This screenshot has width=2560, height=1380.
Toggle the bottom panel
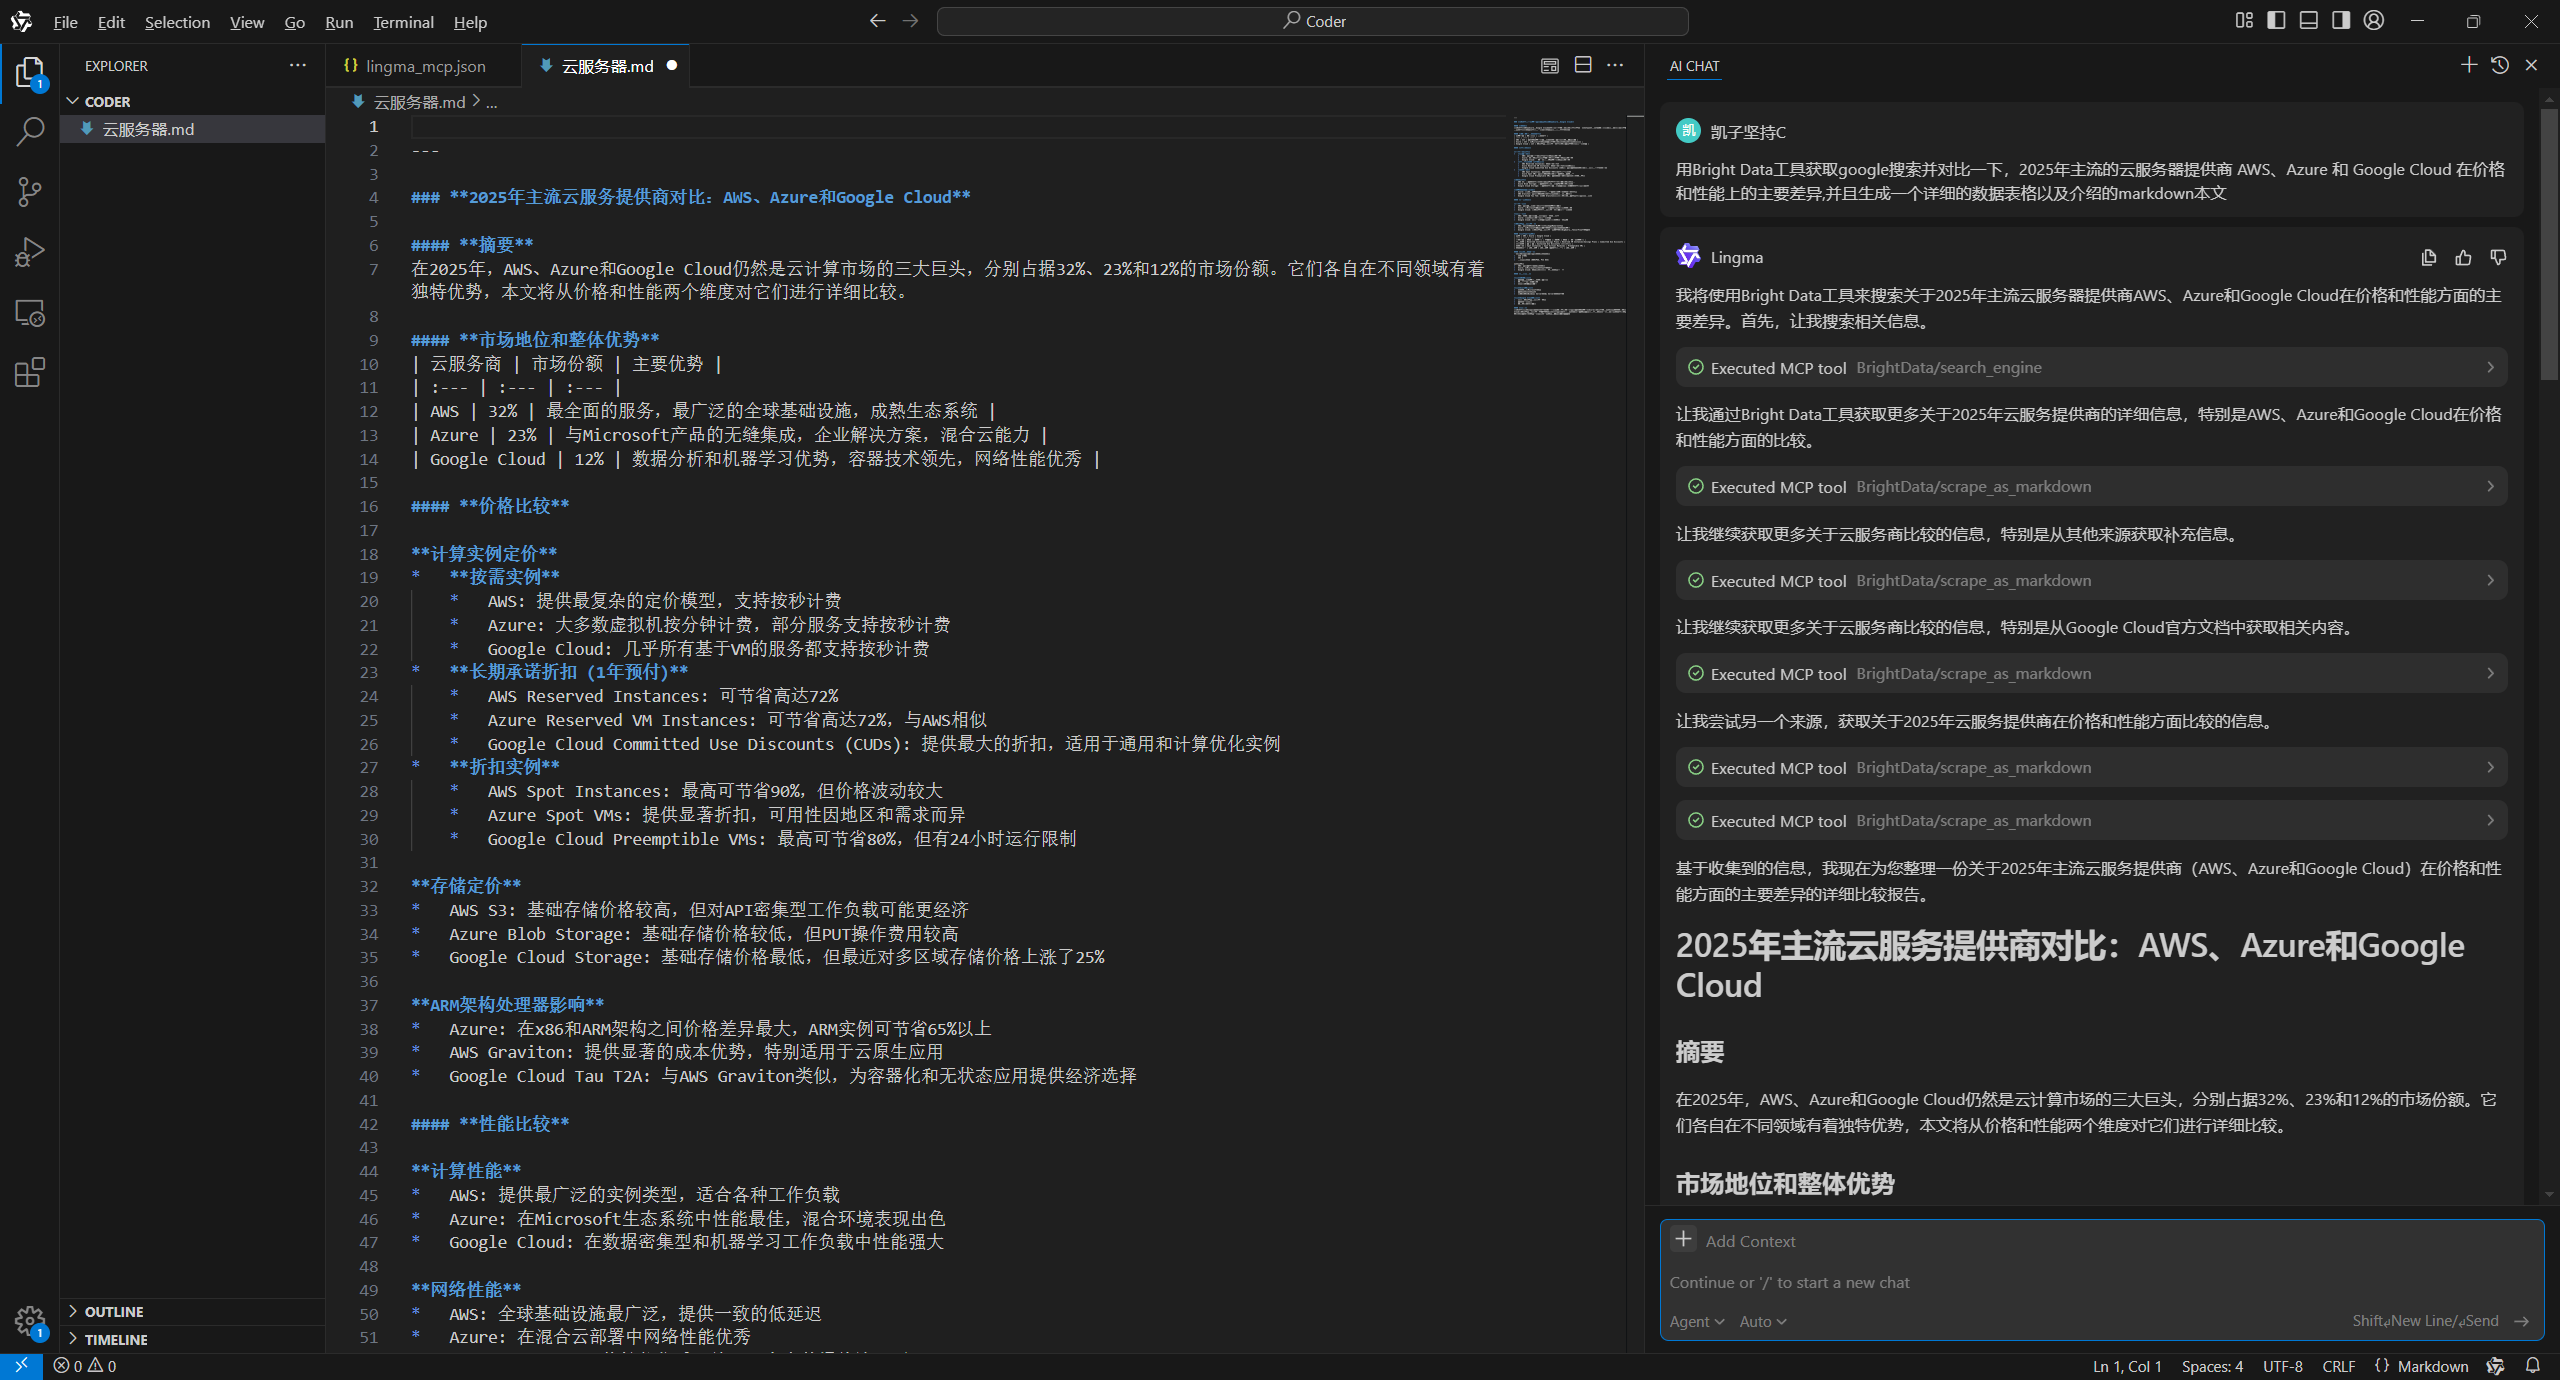2309,21
